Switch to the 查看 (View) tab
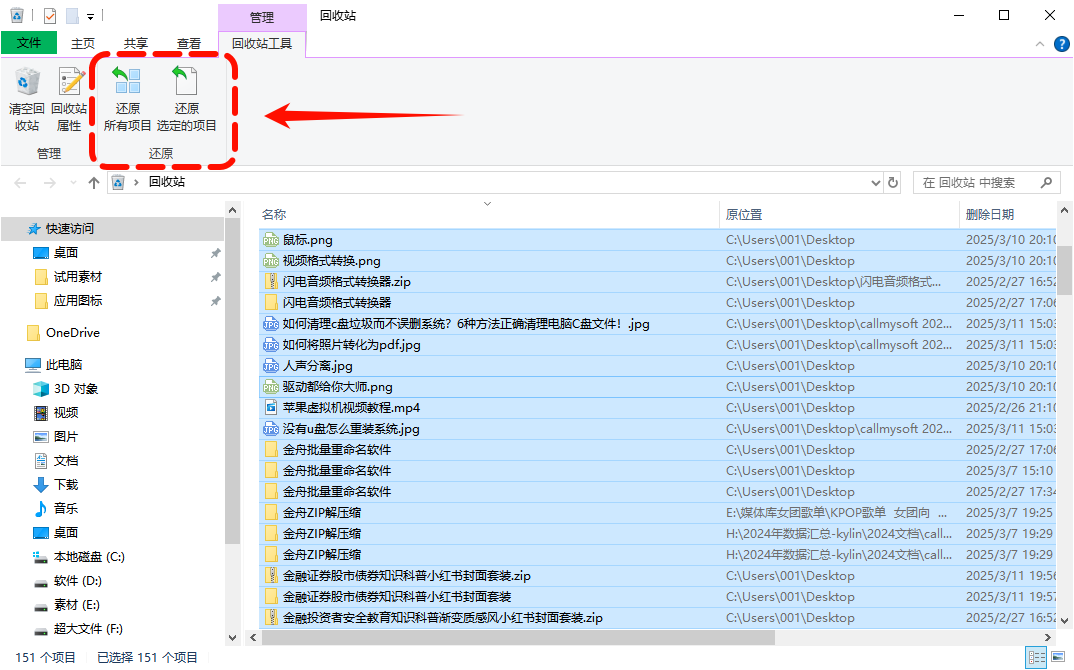Screen dimensions: 1074x670 [x=188, y=43]
